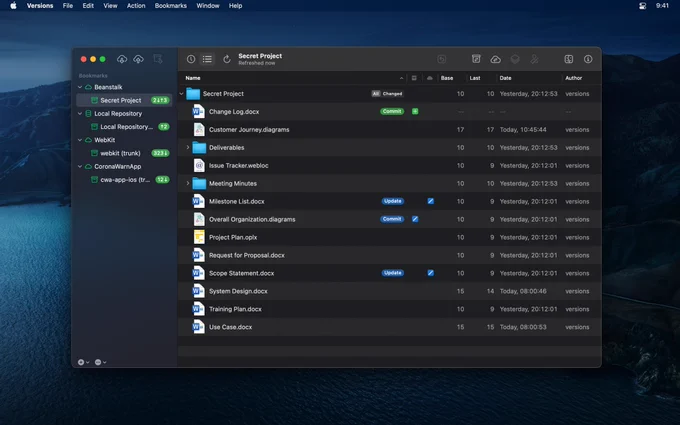This screenshot has width=680, height=425.
Task: Open the Apple menu
Action: (13, 6)
